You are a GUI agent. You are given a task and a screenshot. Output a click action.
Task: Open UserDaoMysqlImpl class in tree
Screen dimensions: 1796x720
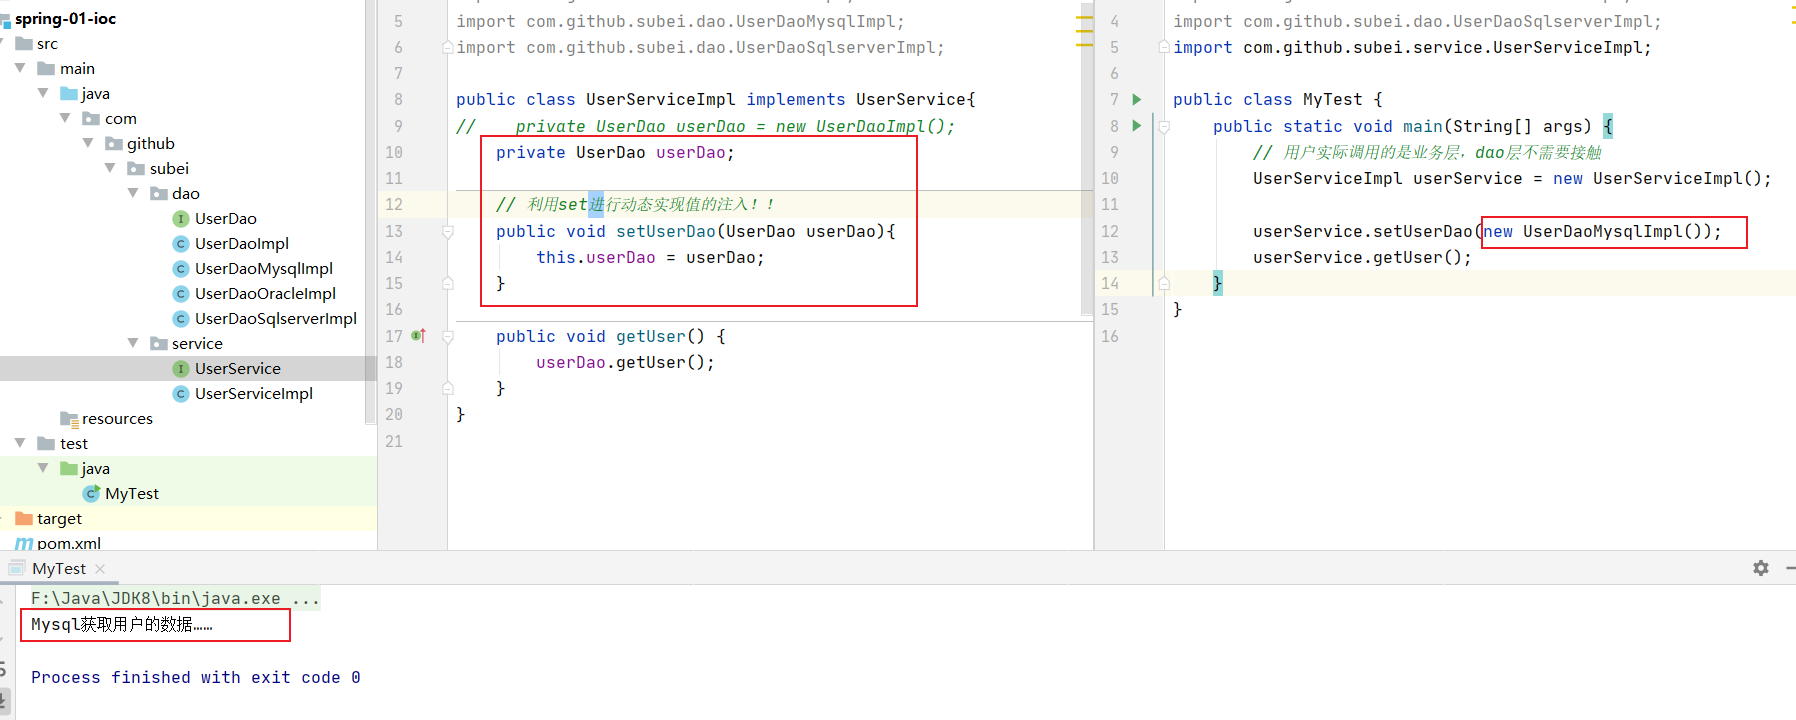click(263, 268)
